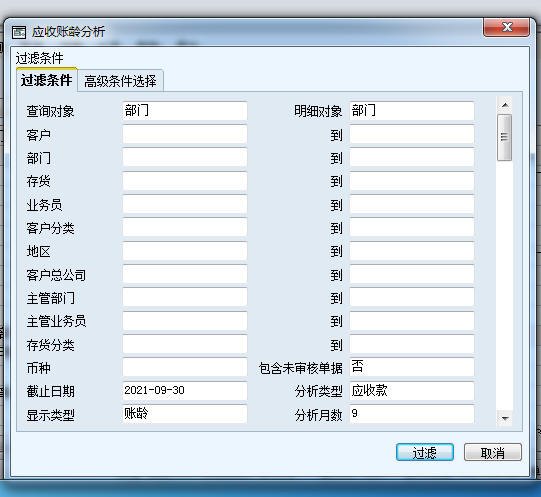Click the 截止日期 field with 2021-09-30
The image size is (541, 497).
(185, 391)
